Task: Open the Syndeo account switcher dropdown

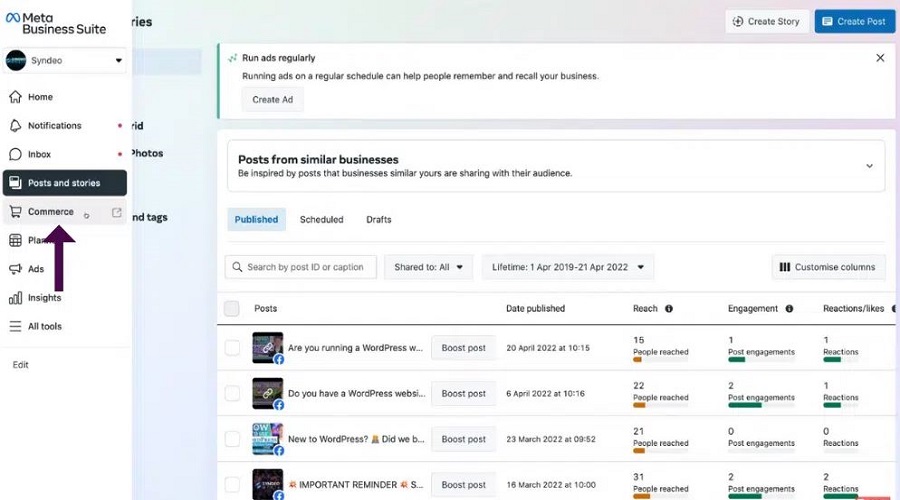Action: 65,60
